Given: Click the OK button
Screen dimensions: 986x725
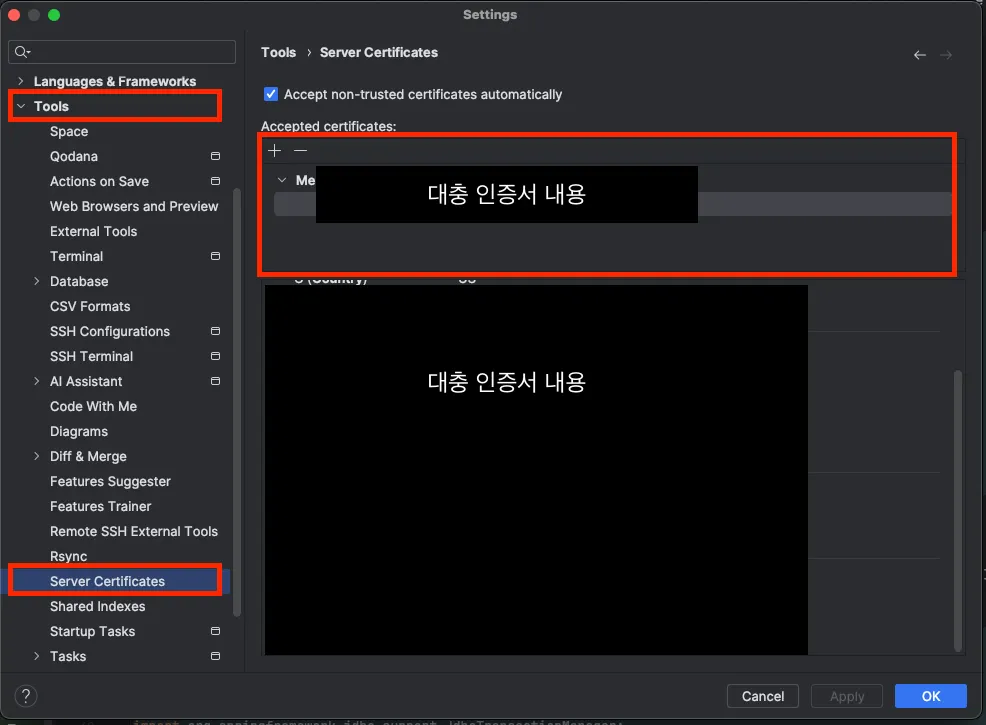Looking at the screenshot, I should coord(931,696).
